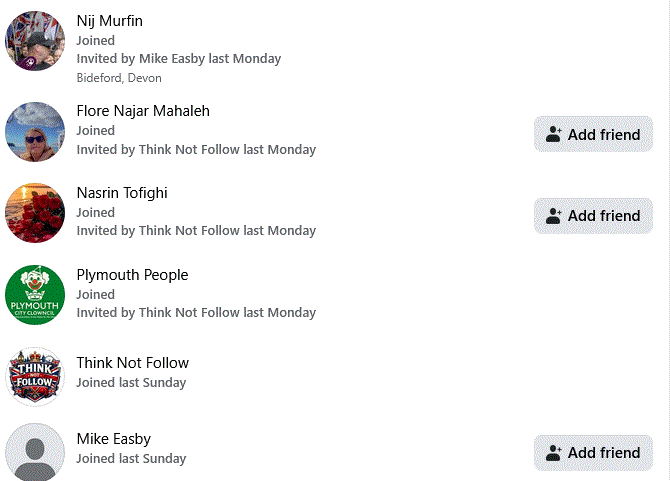670x481 pixels.
Task: Click 'Invited by Mike Easby last Monday' text
Action: [x=179, y=59]
